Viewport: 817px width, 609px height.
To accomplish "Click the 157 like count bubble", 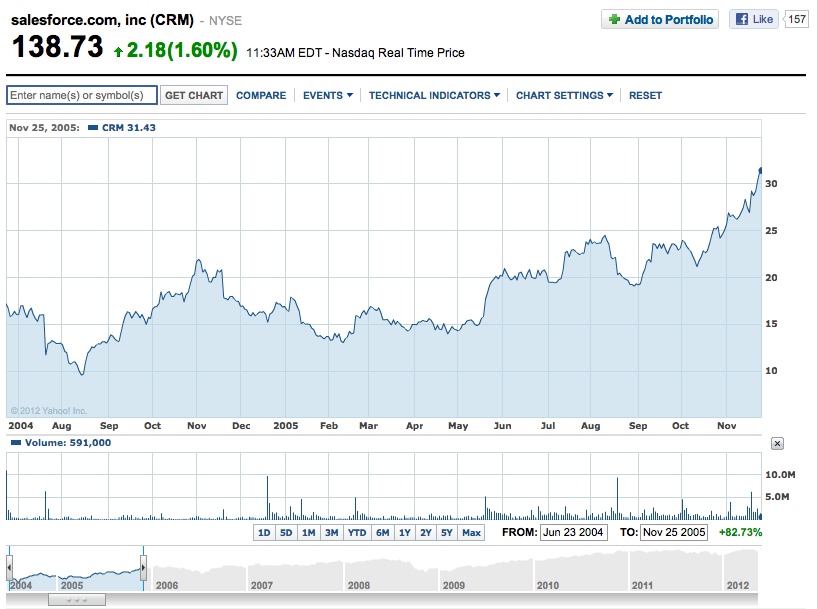I will 796,19.
